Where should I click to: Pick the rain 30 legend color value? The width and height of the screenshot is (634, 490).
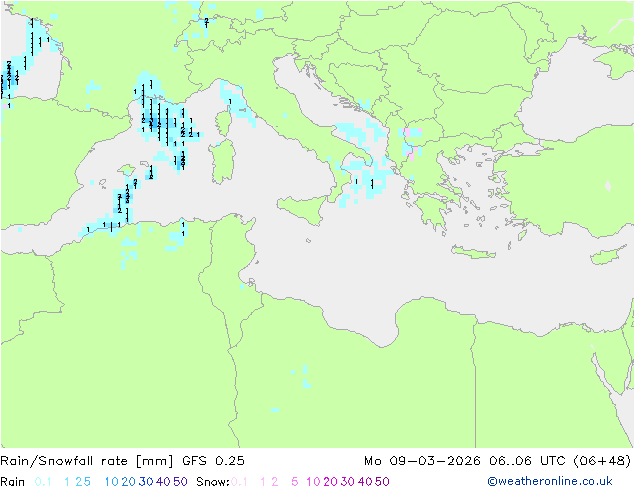point(146,482)
